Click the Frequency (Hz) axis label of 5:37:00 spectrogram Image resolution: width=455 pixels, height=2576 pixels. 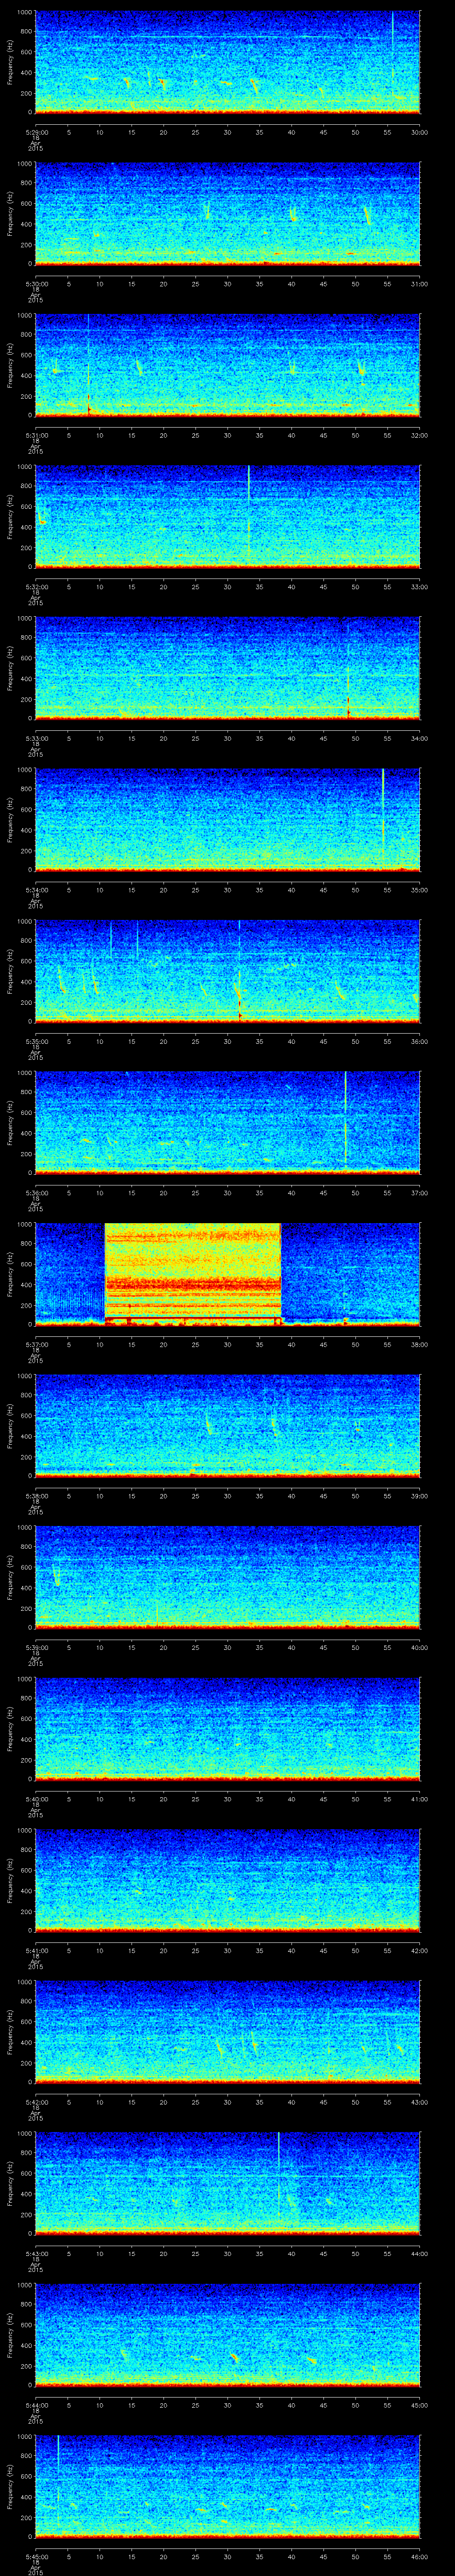(x=10, y=1274)
